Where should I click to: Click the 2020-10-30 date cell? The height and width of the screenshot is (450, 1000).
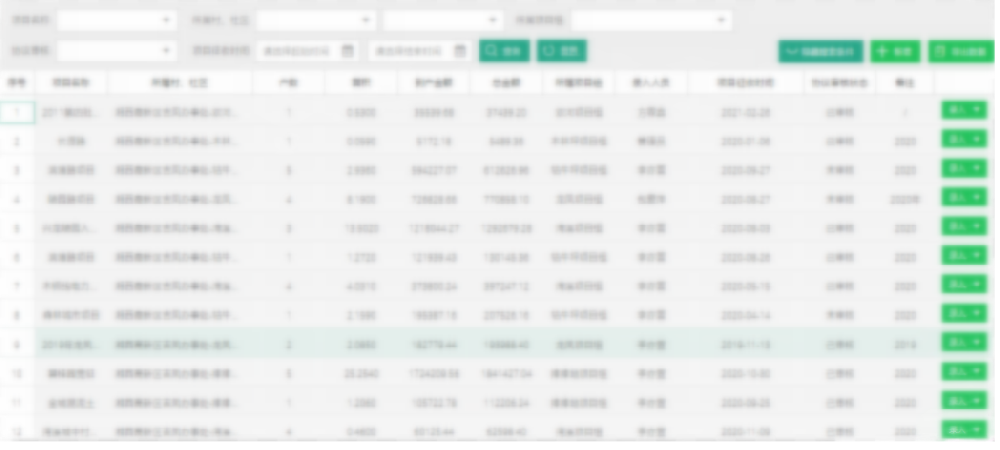746,374
